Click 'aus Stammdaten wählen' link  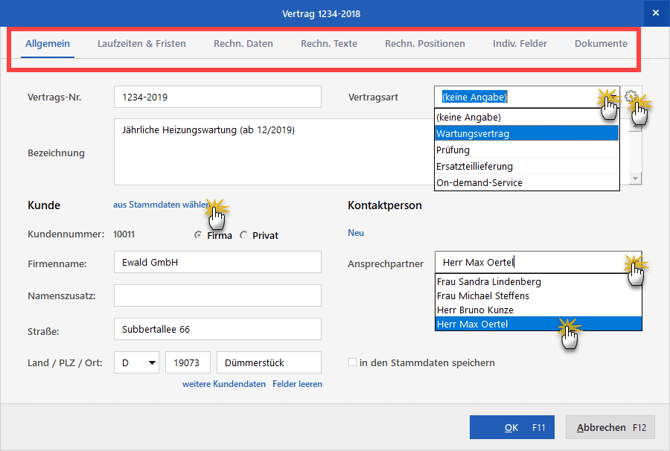[160, 205]
